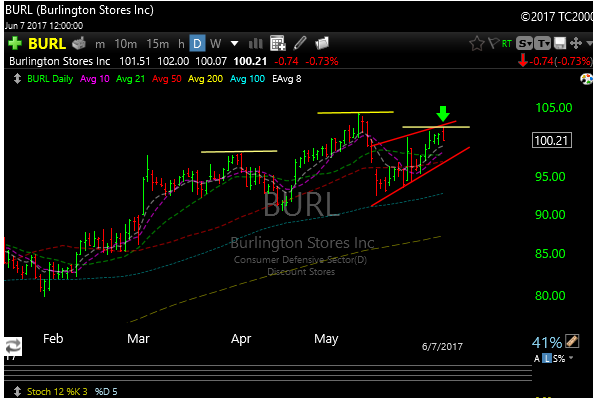Click the star favorite icon
Image resolution: width=593 pixels, height=398 pixels.
pyautogui.click(x=477, y=44)
